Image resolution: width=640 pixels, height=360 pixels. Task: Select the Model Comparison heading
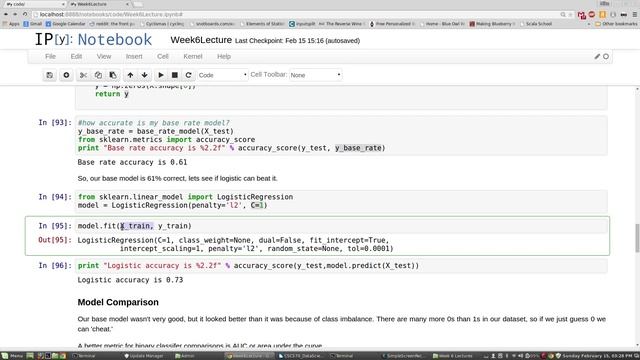tap(118, 302)
